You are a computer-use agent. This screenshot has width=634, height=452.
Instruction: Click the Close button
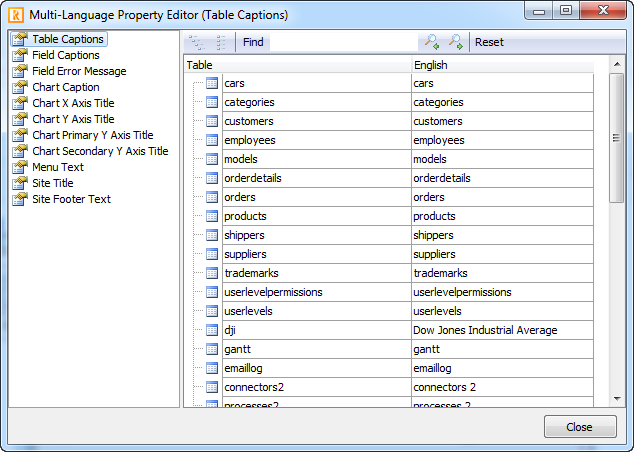[580, 427]
